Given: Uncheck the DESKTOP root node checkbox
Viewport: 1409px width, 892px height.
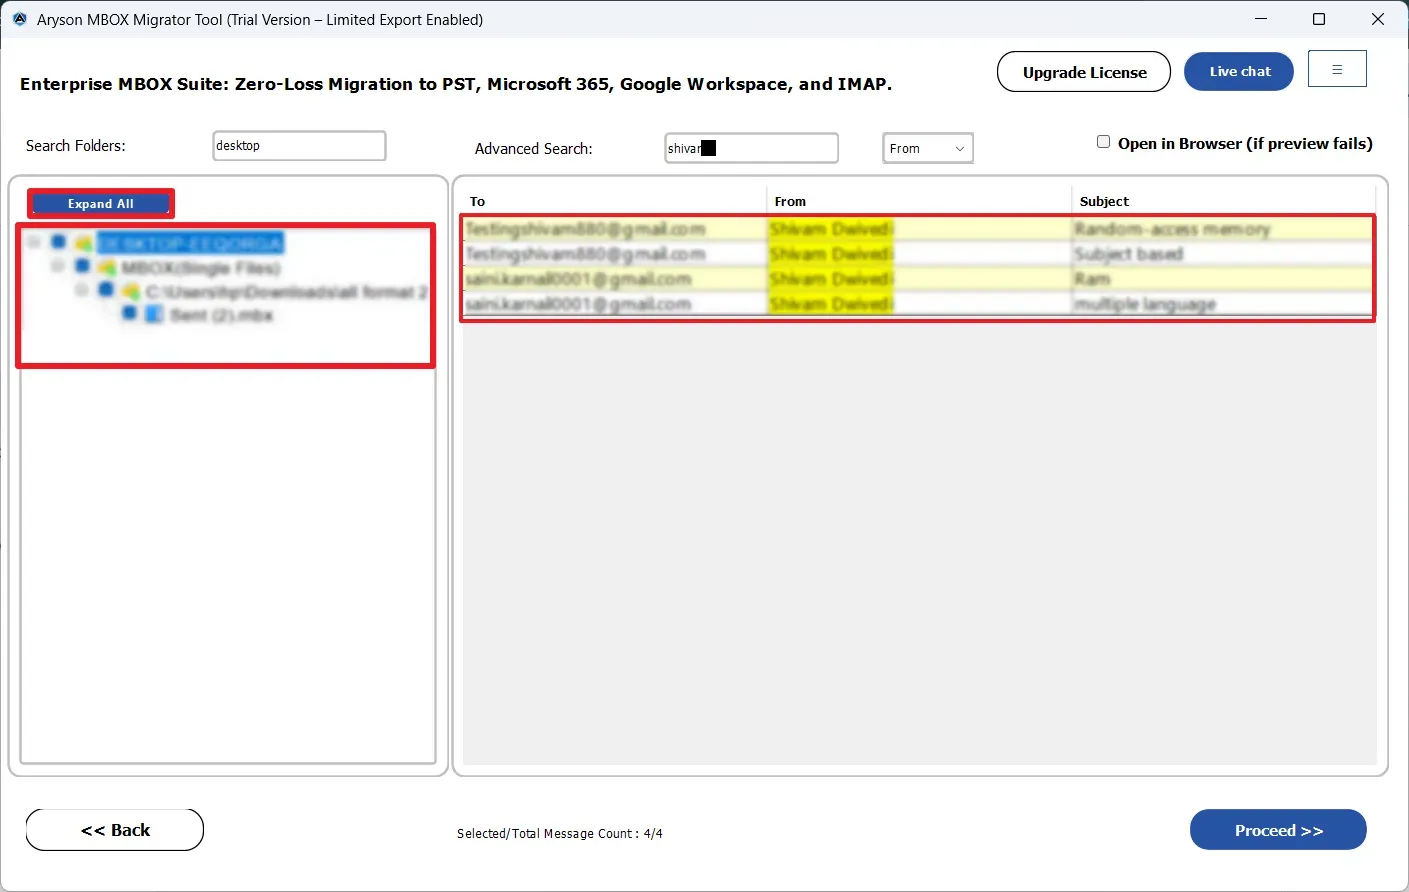Looking at the screenshot, I should [x=58, y=242].
